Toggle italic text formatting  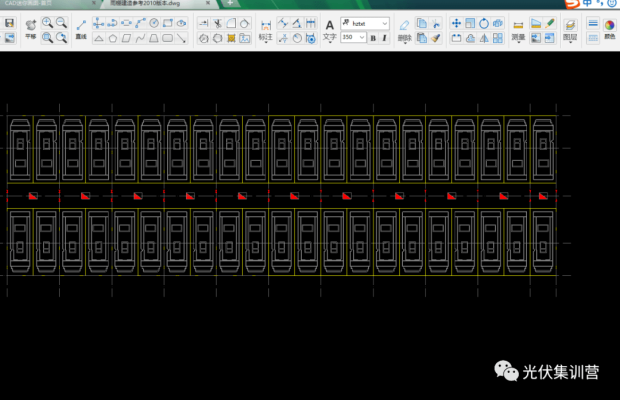pyautogui.click(x=385, y=37)
